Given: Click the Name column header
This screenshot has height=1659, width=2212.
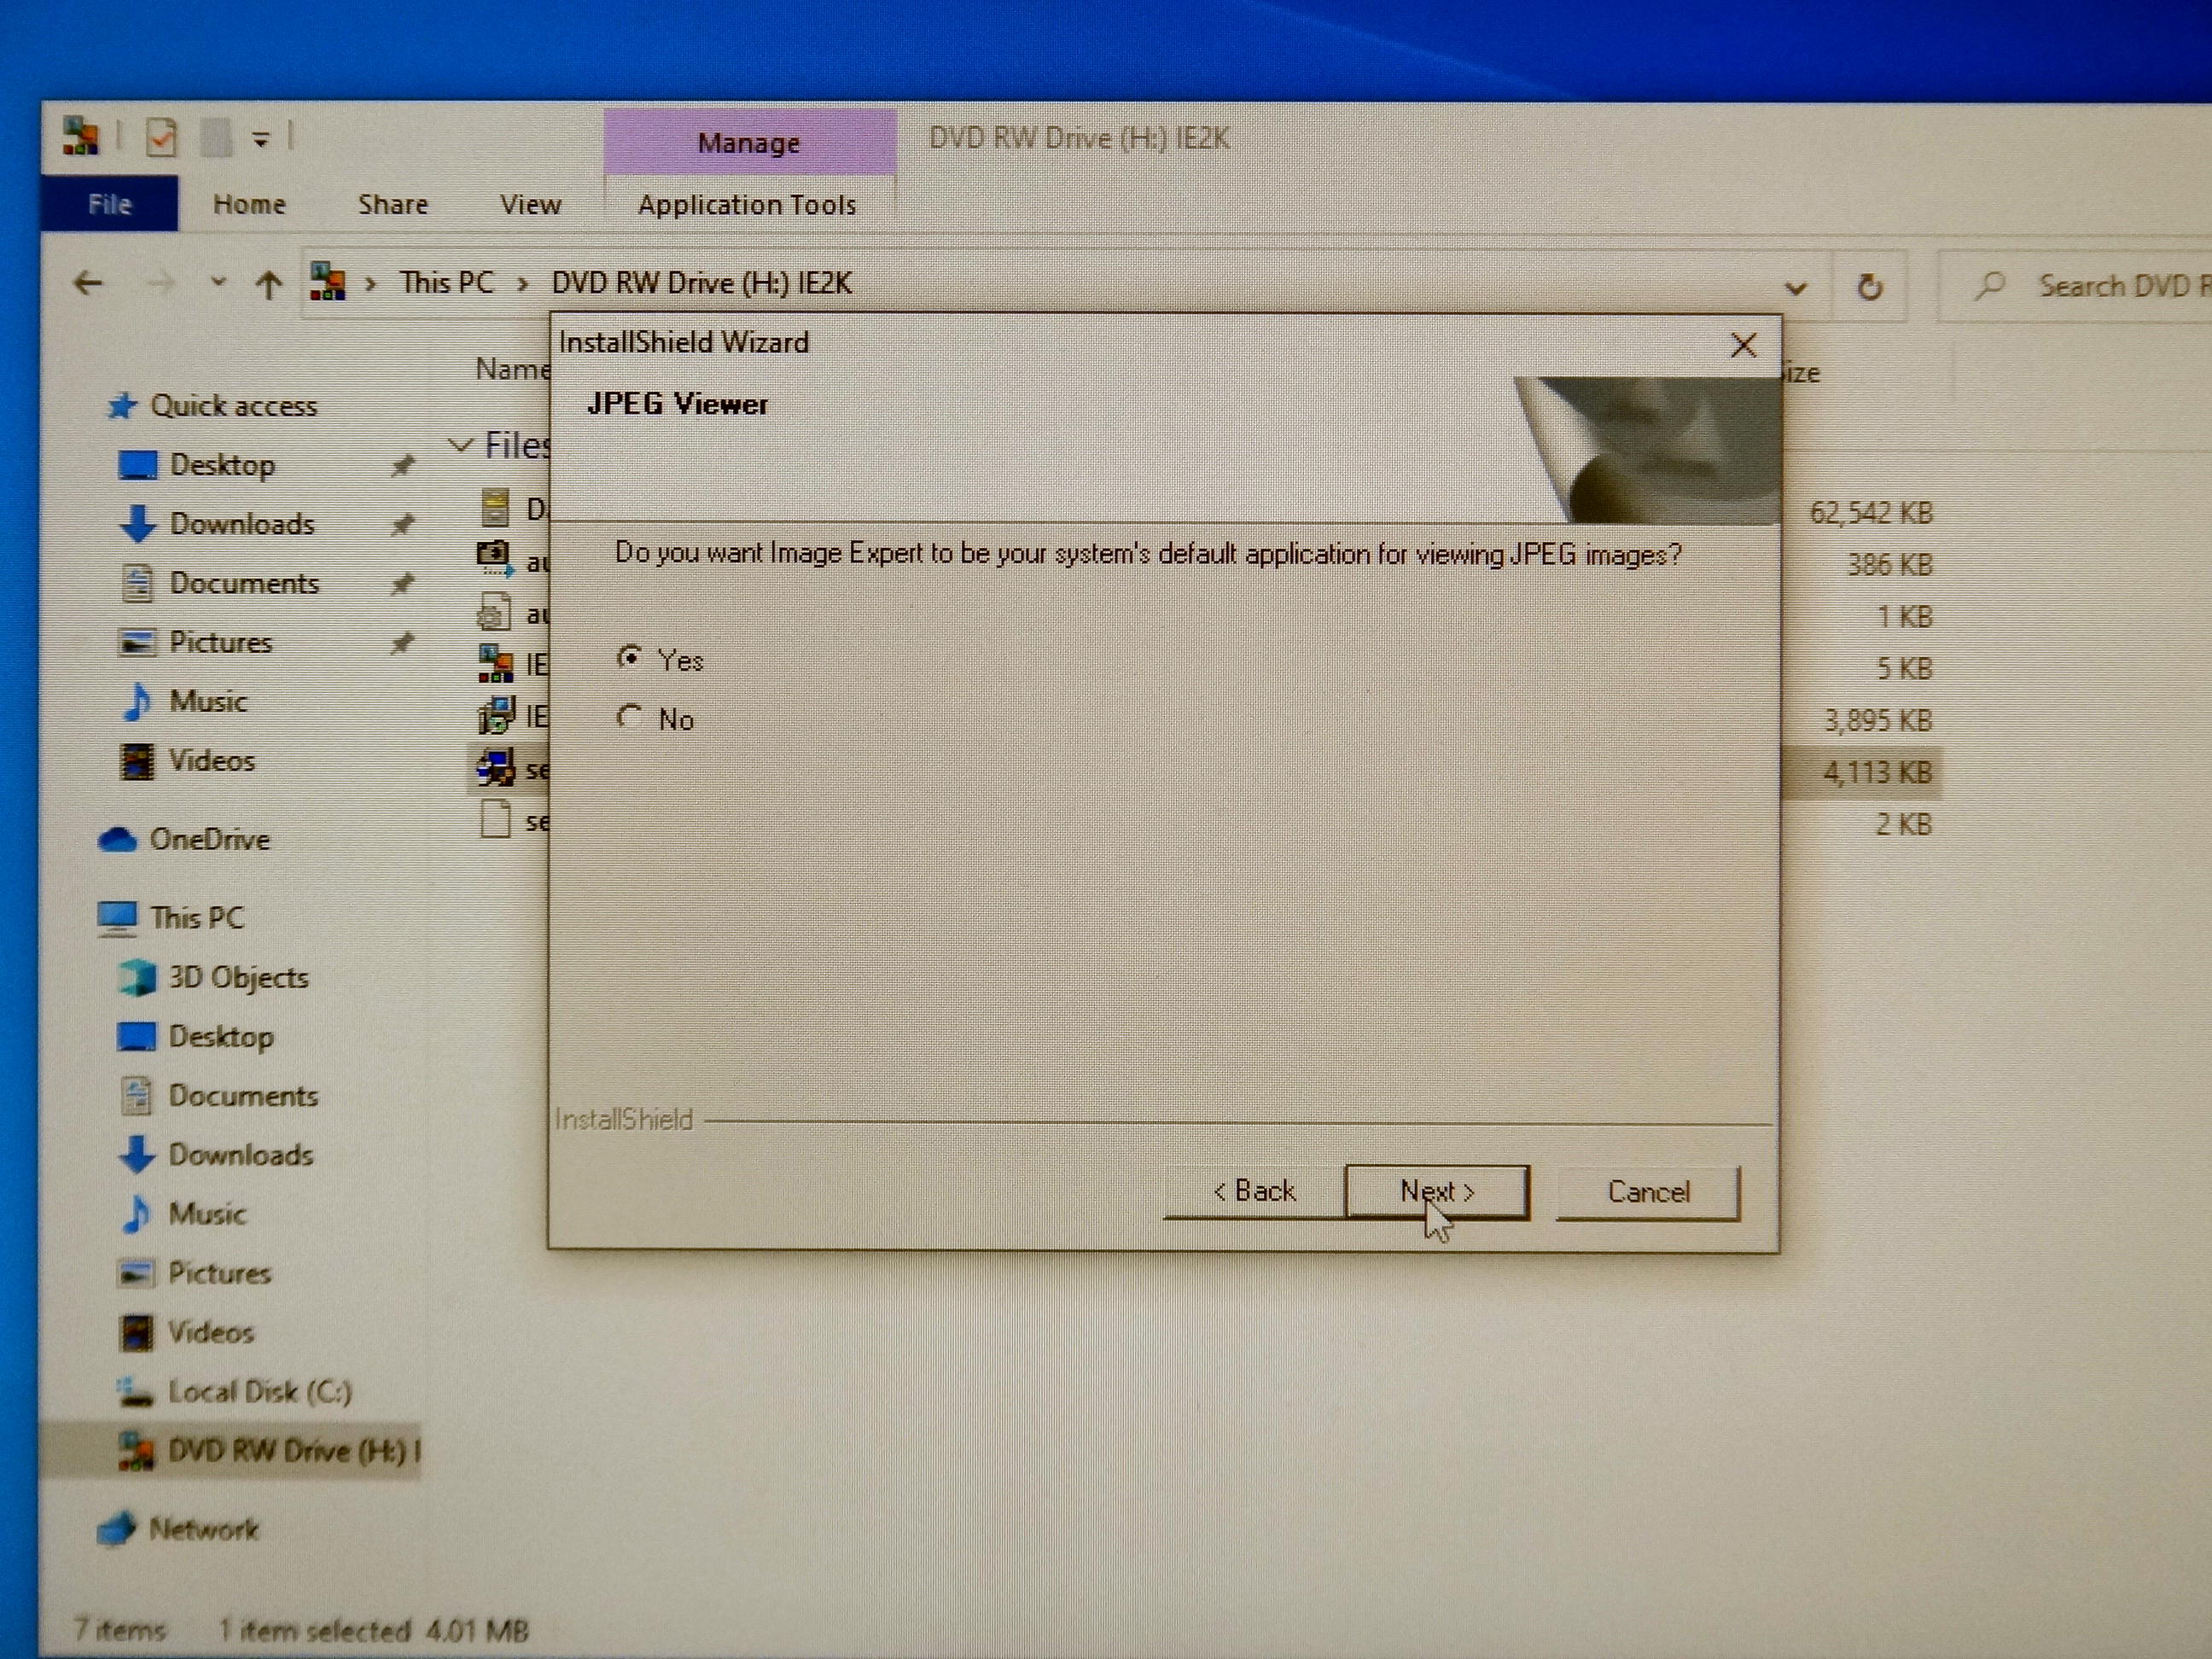Looking at the screenshot, I should point(511,369).
